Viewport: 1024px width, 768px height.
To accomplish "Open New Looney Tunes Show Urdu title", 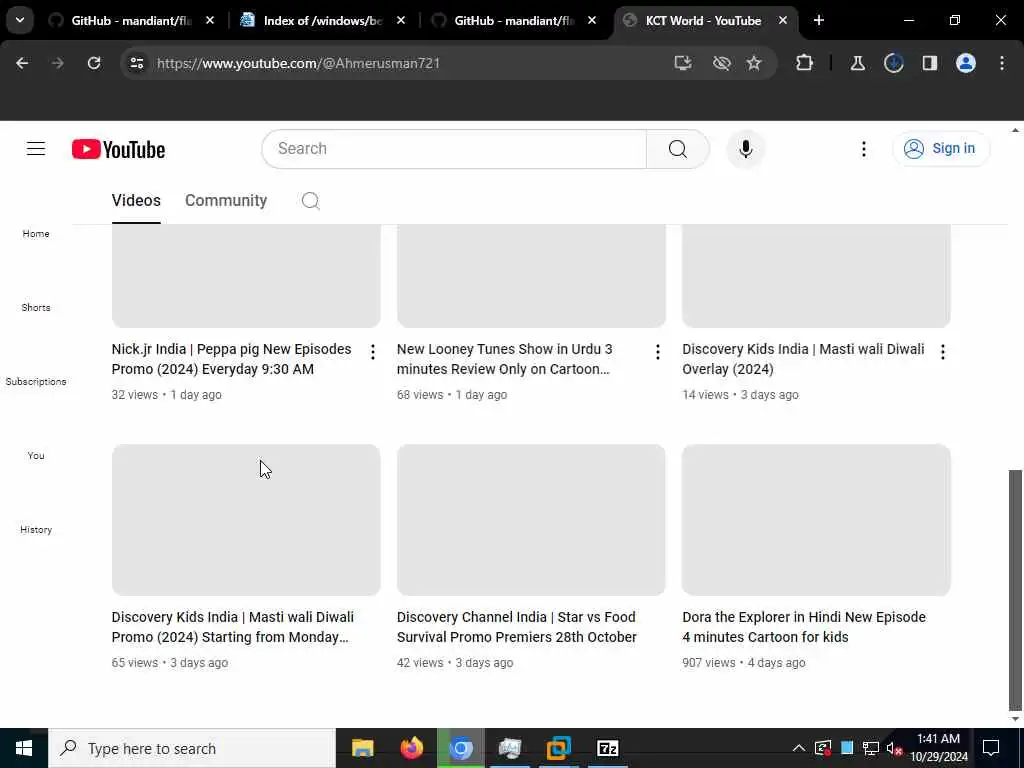I will (505, 359).
